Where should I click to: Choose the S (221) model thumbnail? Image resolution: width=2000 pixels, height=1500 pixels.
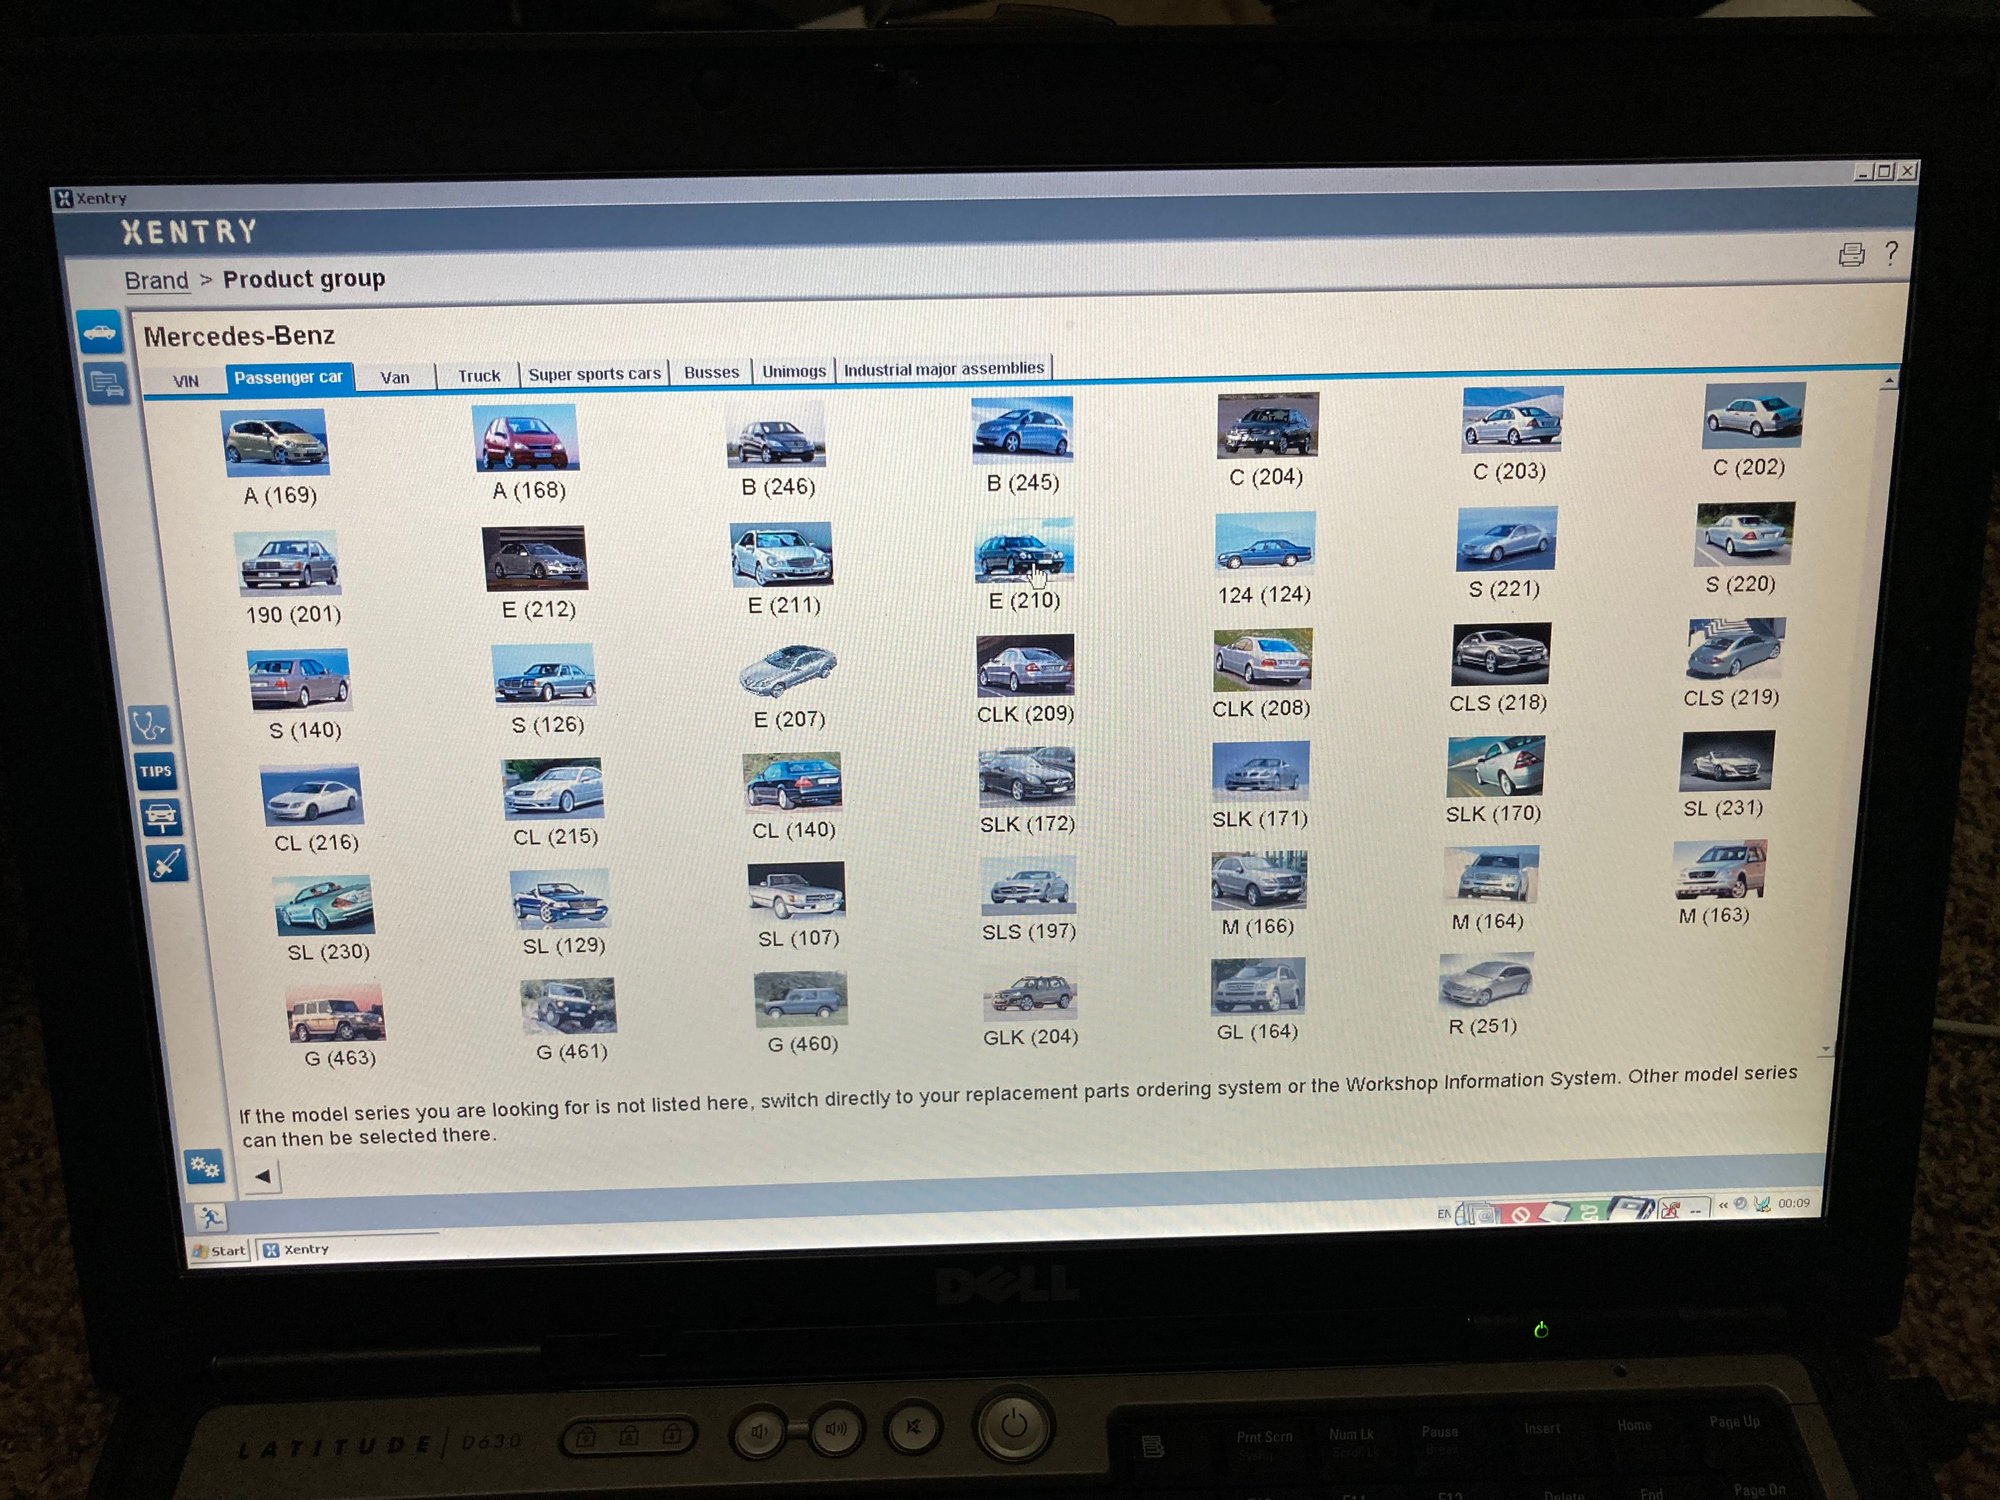coord(1506,538)
